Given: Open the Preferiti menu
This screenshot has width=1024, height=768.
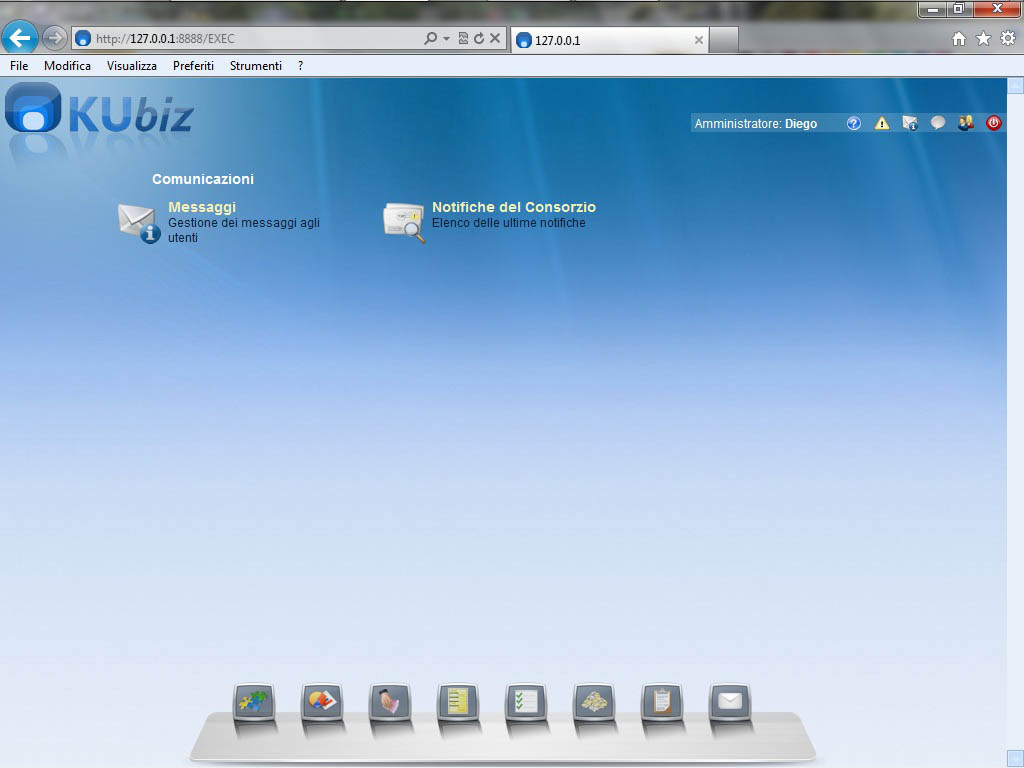Looking at the screenshot, I should tap(193, 66).
